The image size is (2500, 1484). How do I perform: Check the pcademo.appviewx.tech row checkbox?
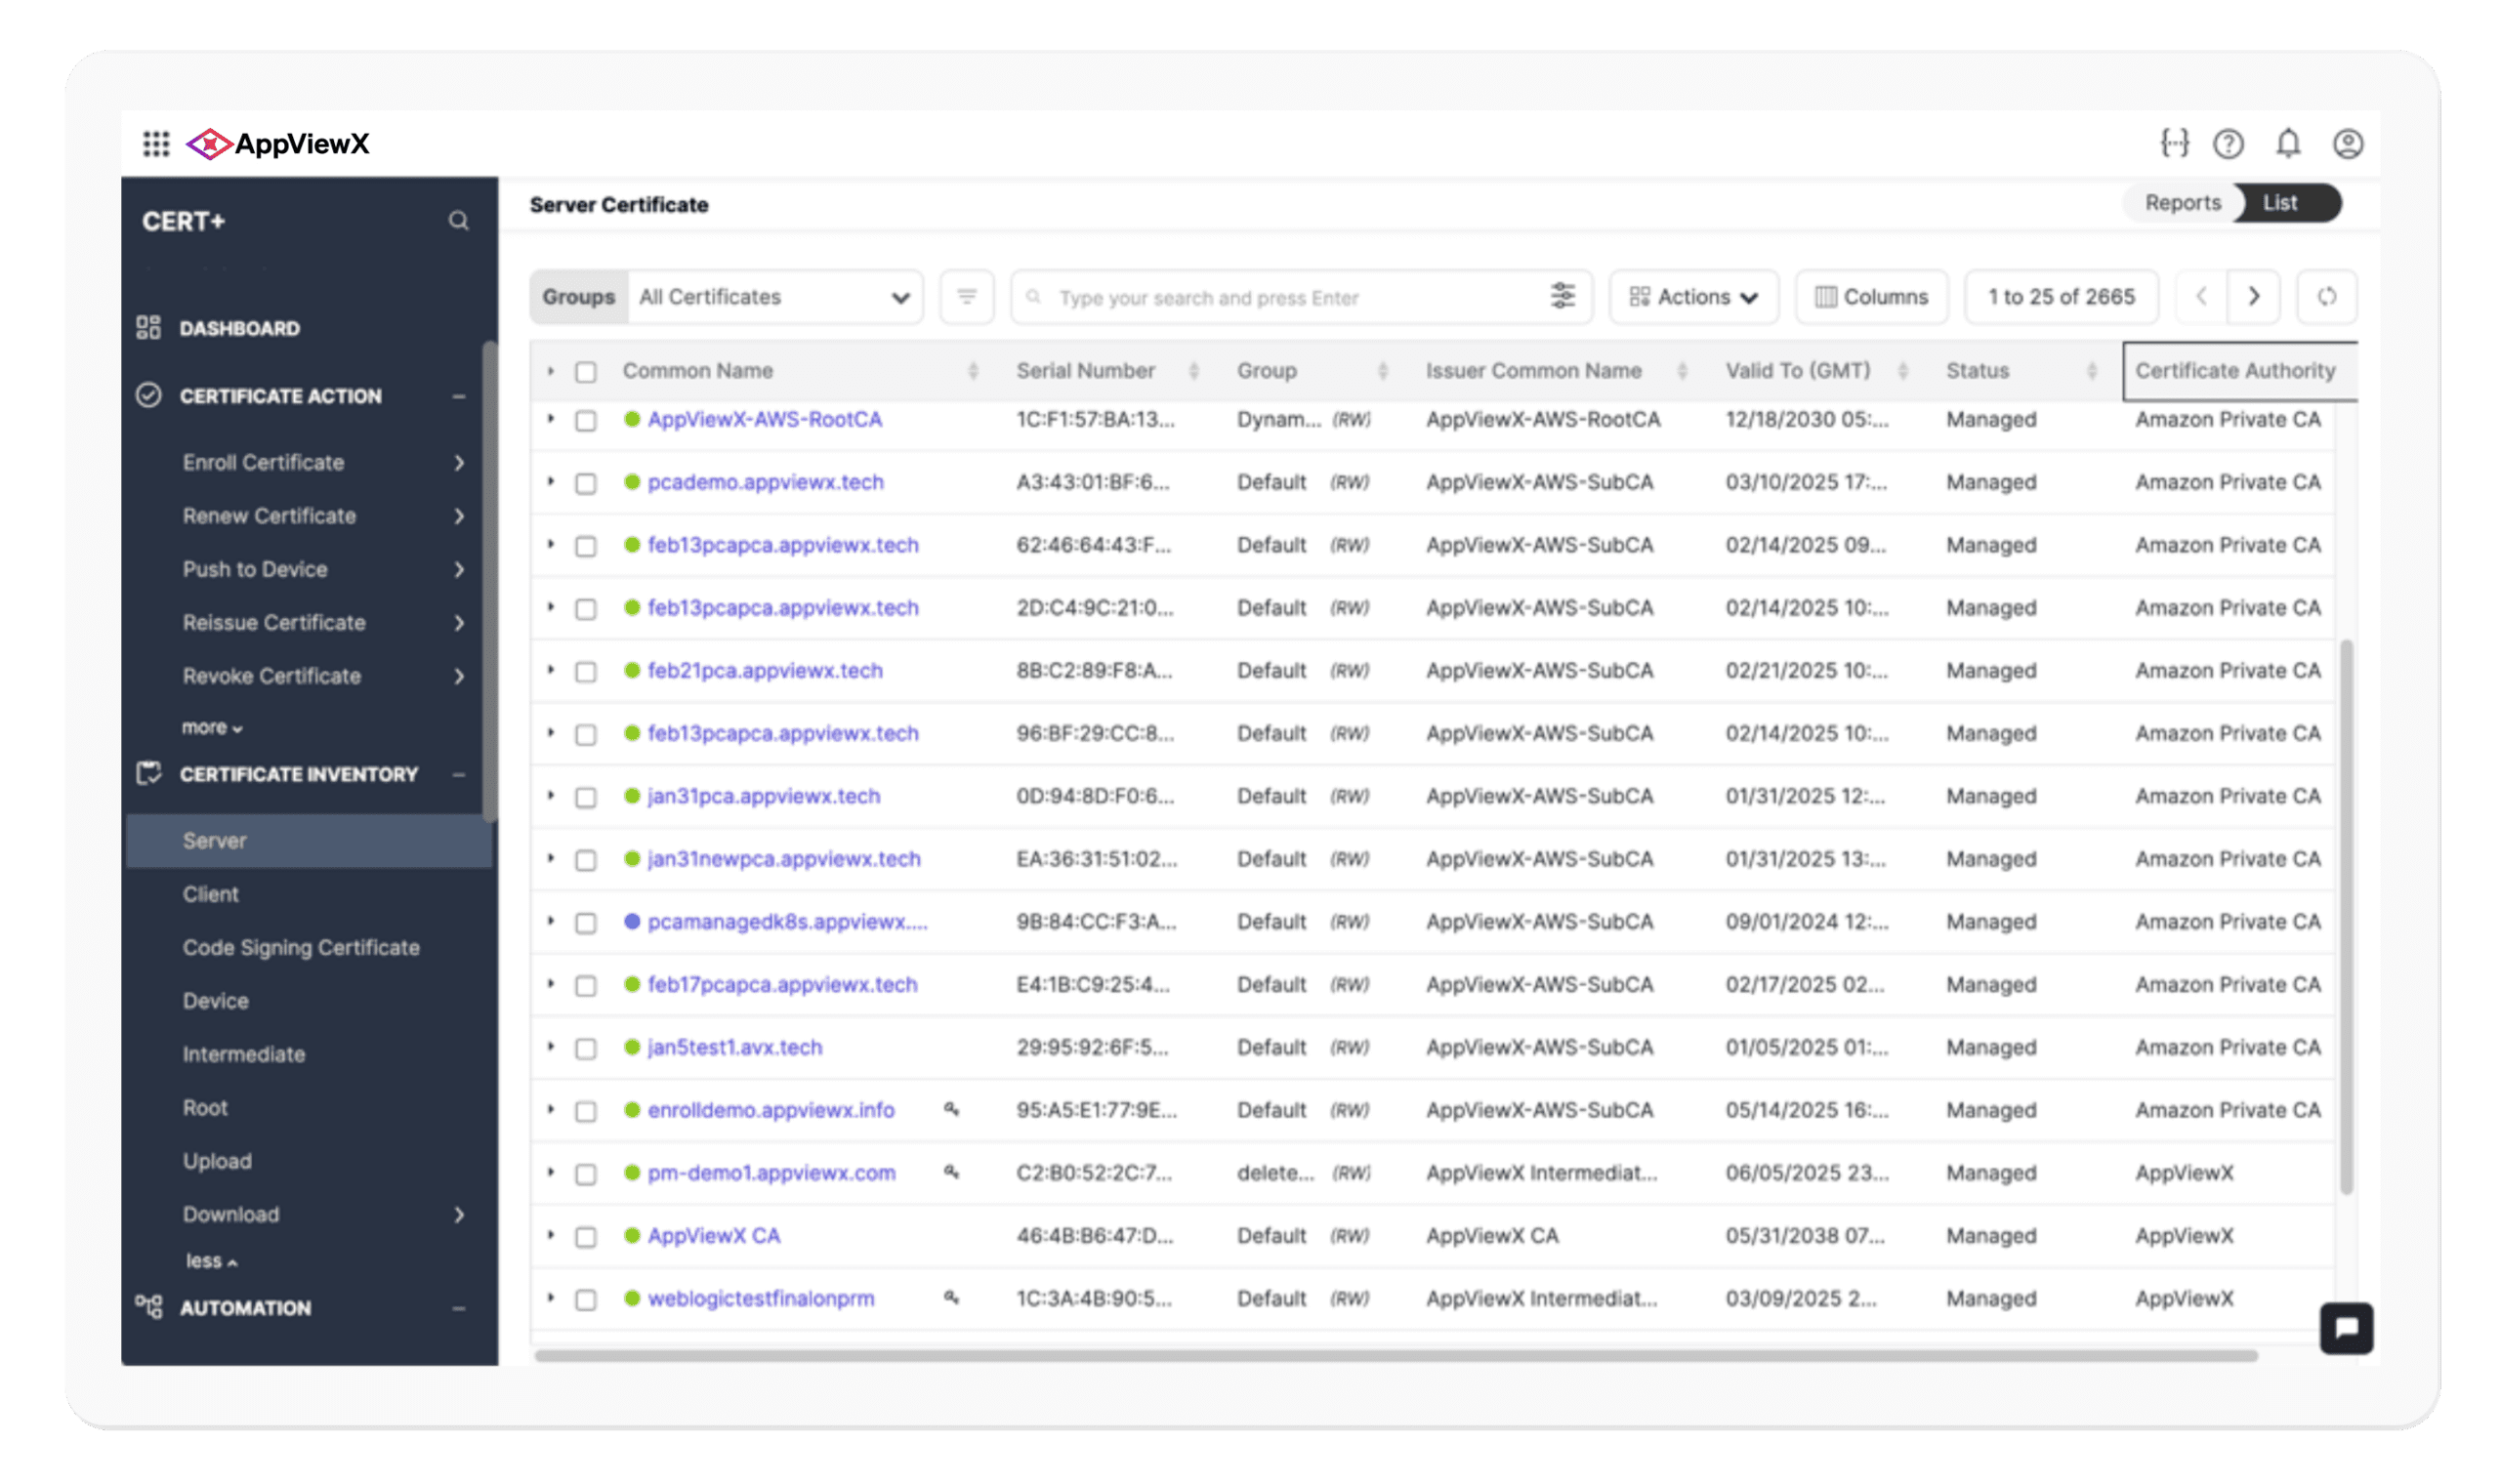pos(586,484)
